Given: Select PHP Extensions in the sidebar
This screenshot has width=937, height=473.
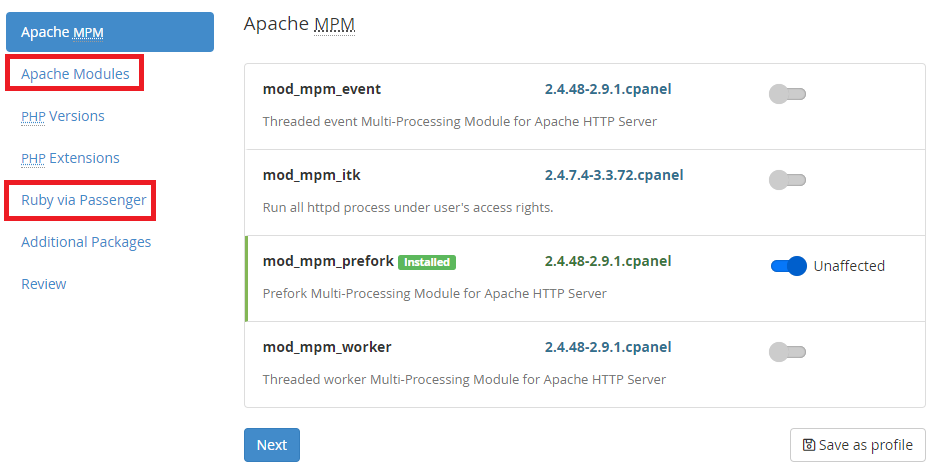Looking at the screenshot, I should coord(71,158).
